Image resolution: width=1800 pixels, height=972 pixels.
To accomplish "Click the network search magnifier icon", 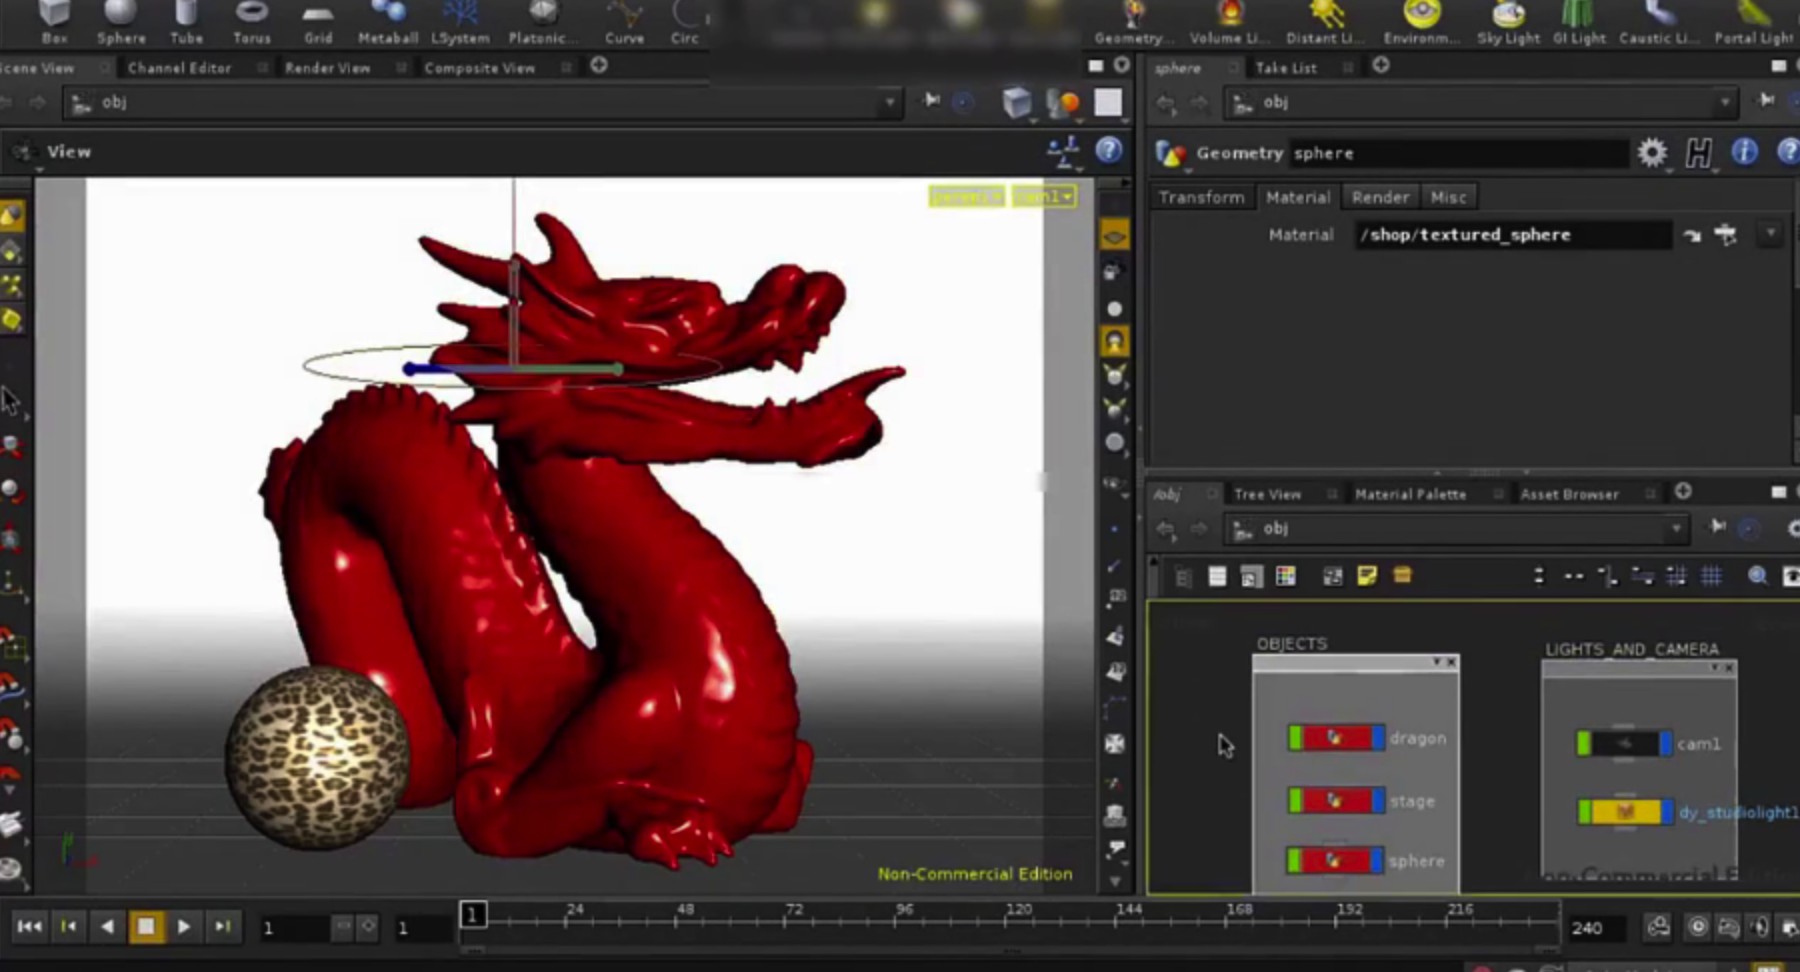I will tap(1757, 576).
